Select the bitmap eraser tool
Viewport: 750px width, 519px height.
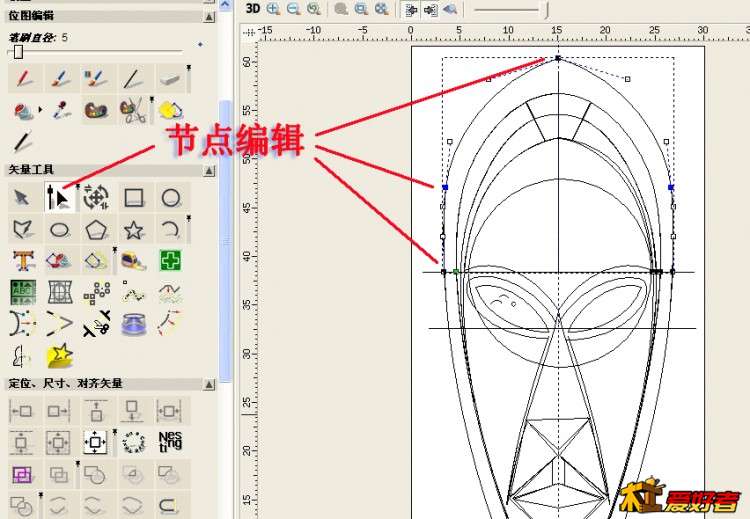(x=170, y=78)
